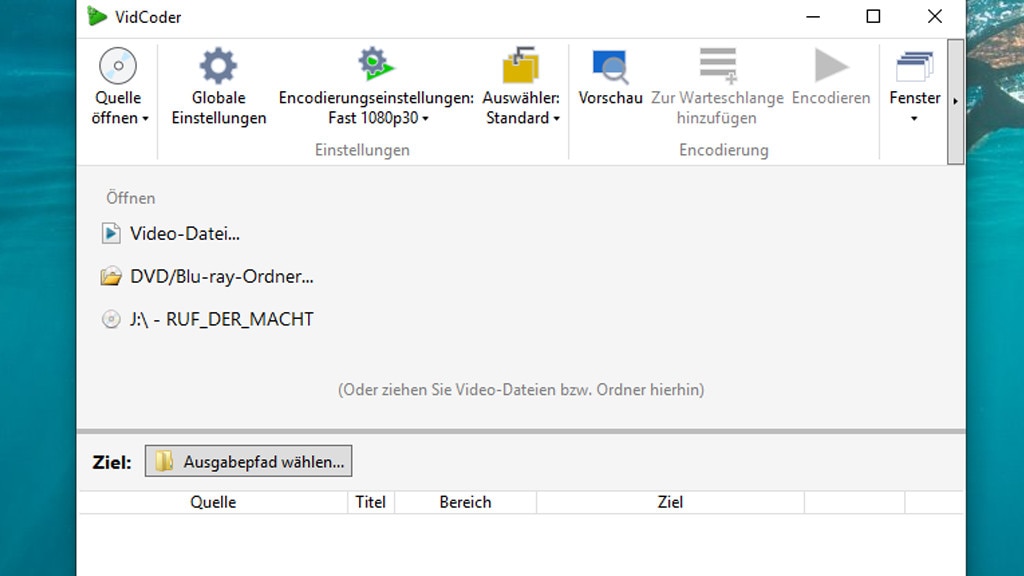Click the Bereich column header
The height and width of the screenshot is (576, 1024).
465,501
